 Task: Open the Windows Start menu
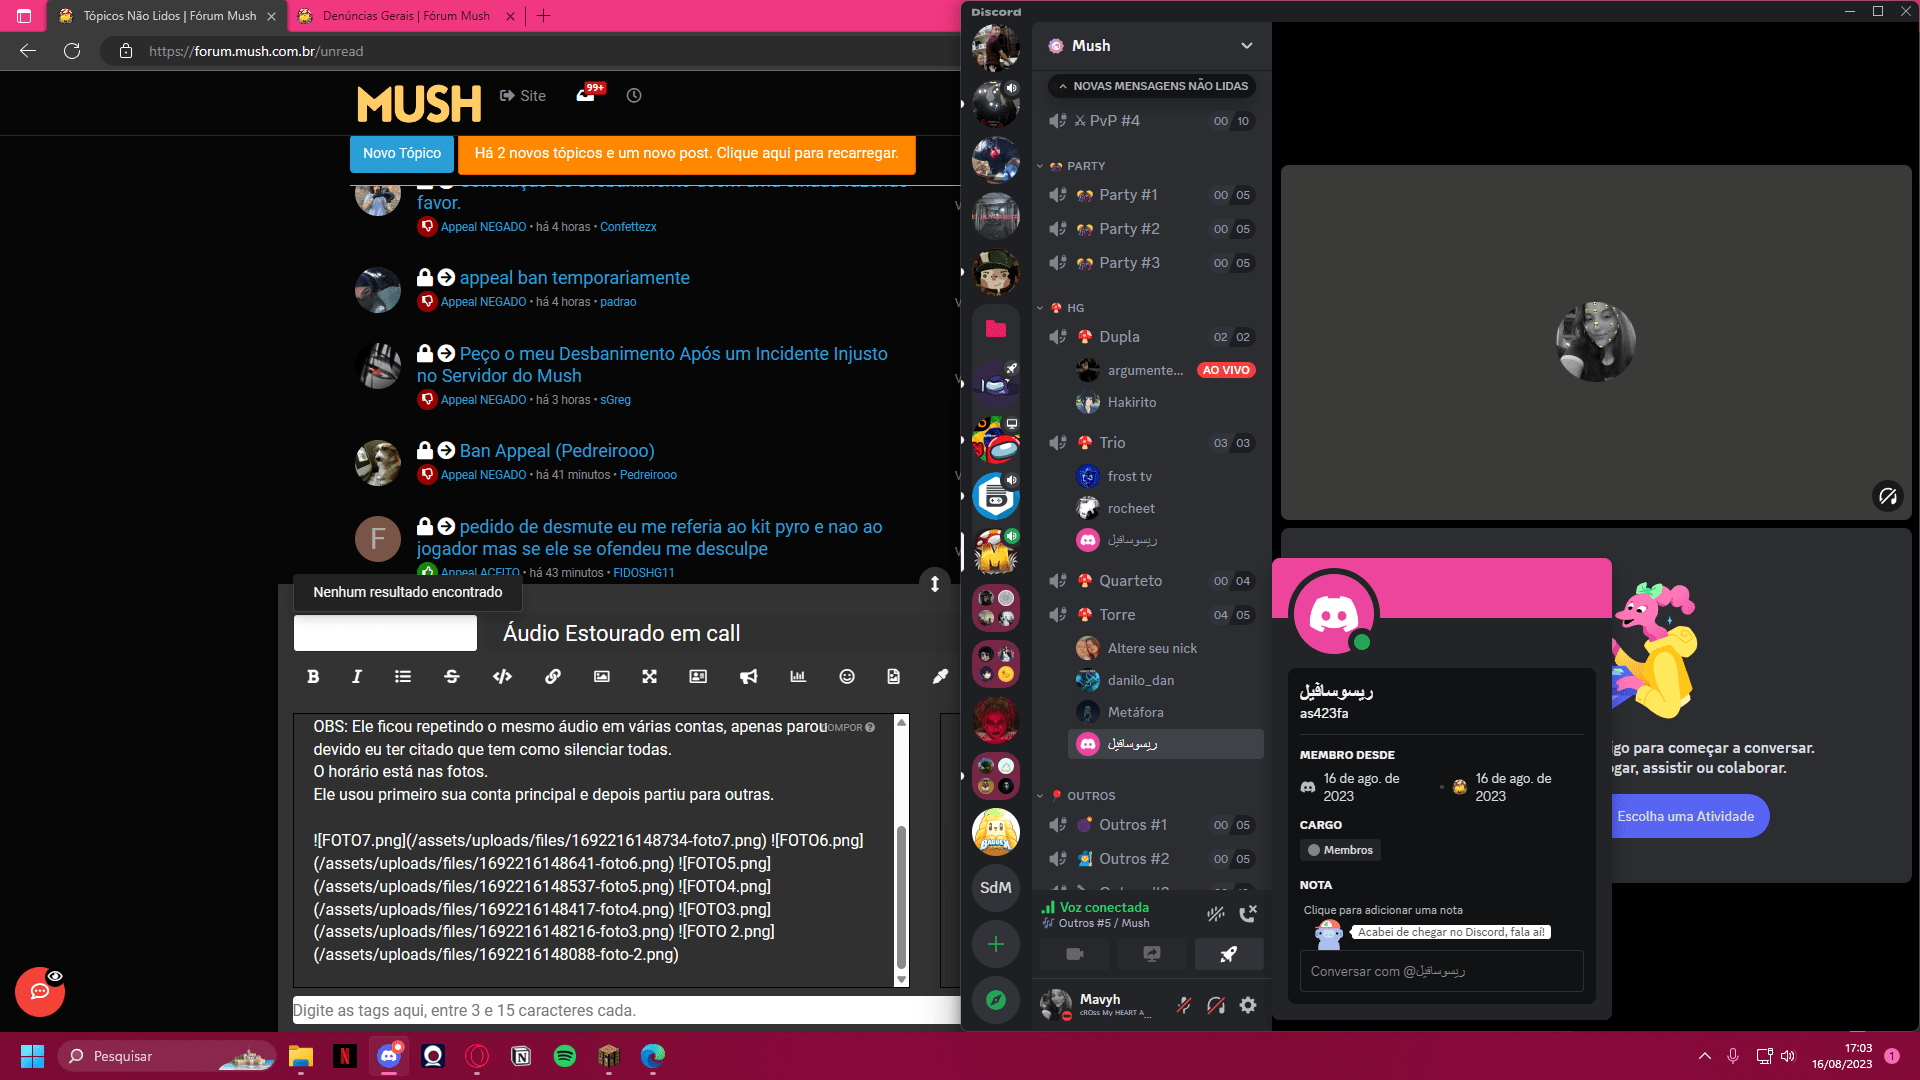32,1056
